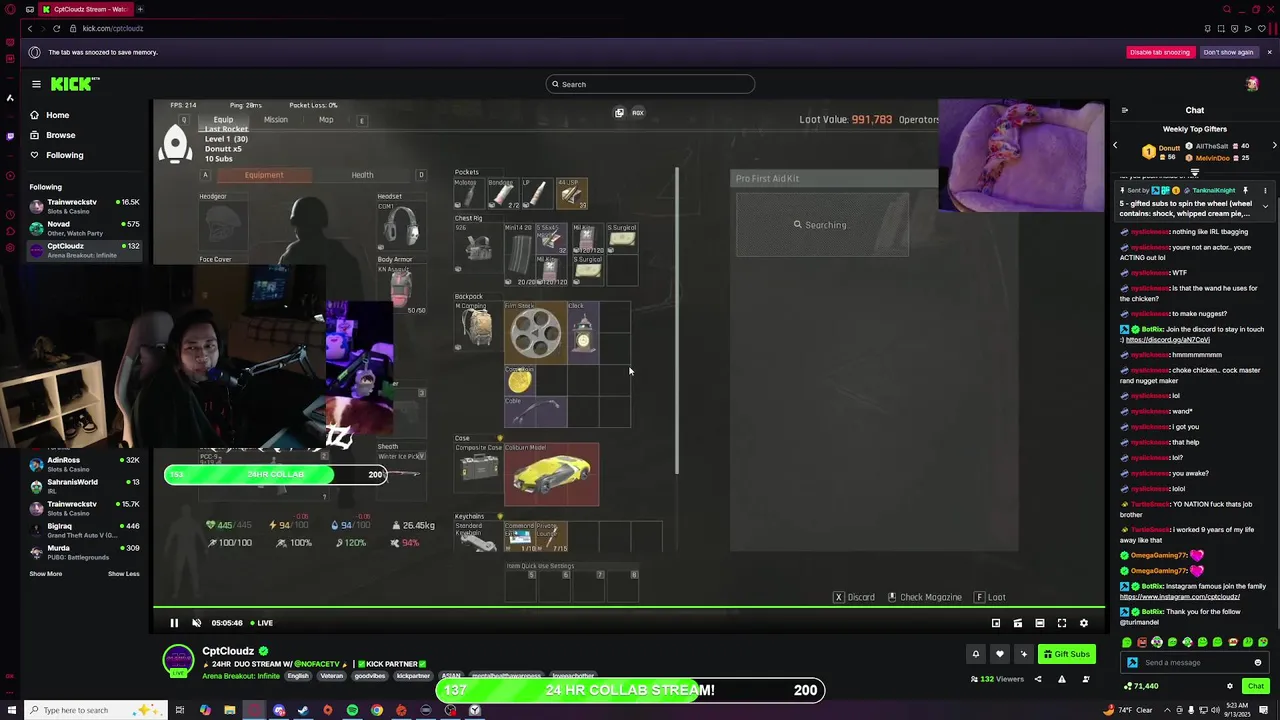Open the SahranisWorld recommended channel
The width and height of the screenshot is (1280, 720).
(86, 486)
